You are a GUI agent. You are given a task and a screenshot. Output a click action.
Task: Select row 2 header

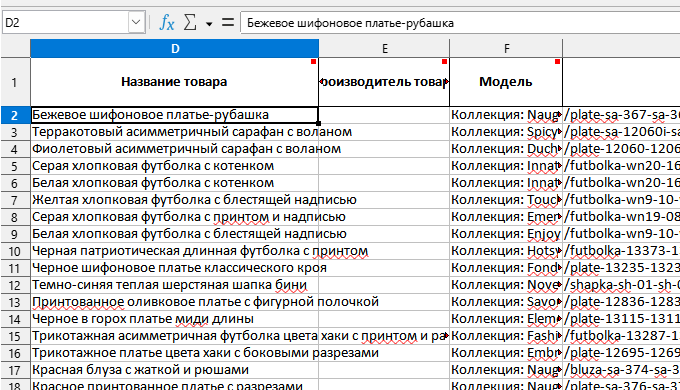14,115
